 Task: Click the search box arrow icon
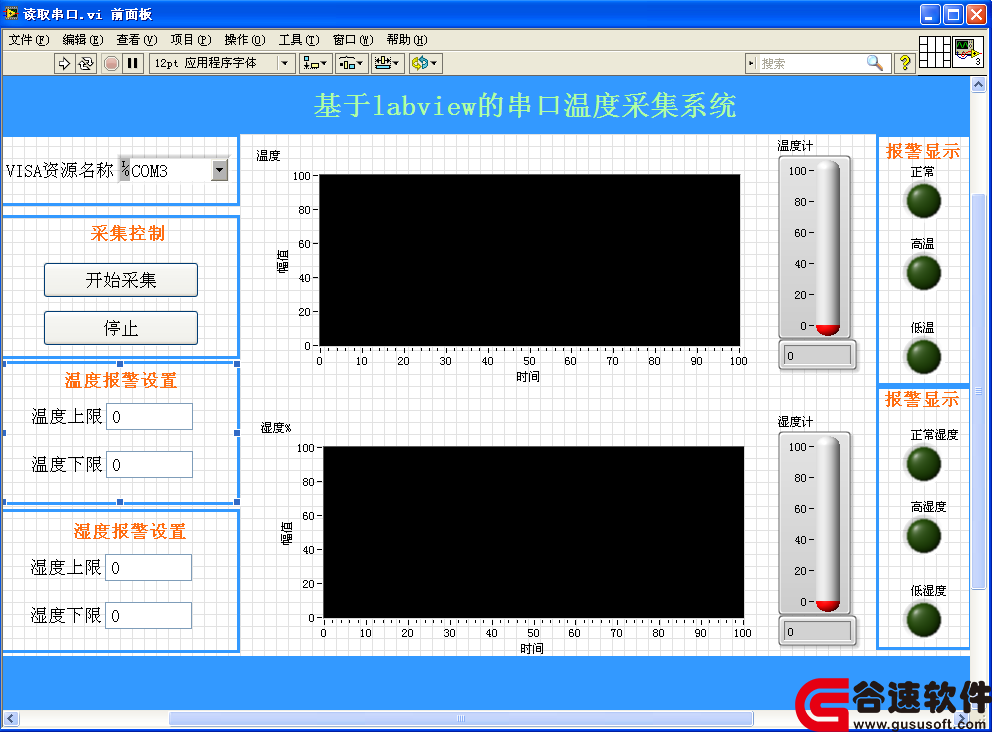click(x=752, y=63)
